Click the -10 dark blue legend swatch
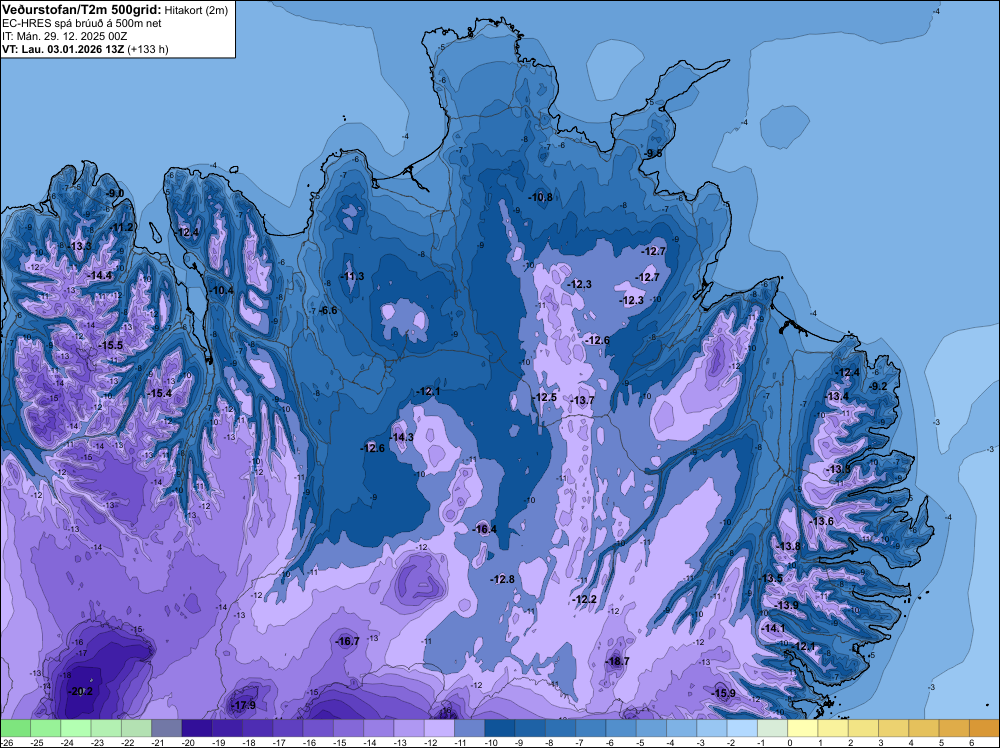This screenshot has width=1000, height=748. (x=500, y=728)
